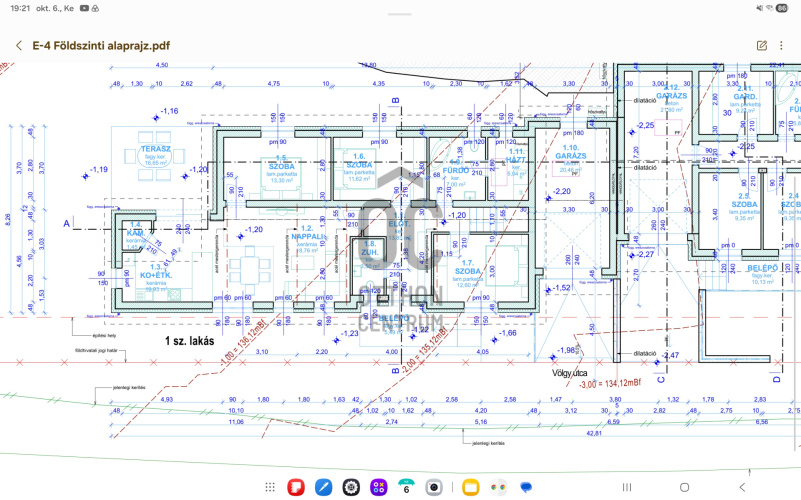The image size is (801, 500).
Task: Open the PDF edit/annotate pencil icon
Action: (762, 45)
